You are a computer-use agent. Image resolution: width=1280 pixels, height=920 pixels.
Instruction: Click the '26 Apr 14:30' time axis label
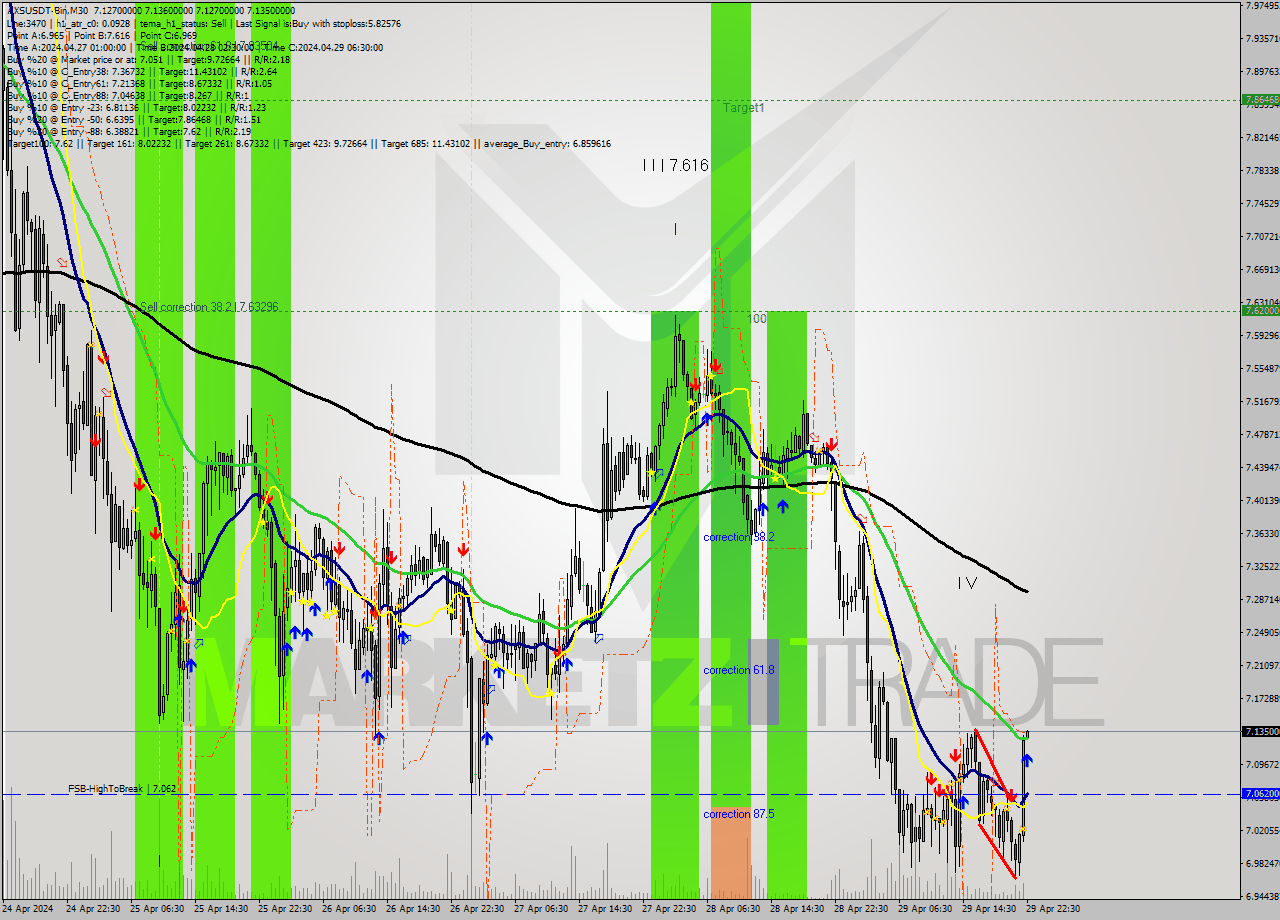pyautogui.click(x=412, y=909)
